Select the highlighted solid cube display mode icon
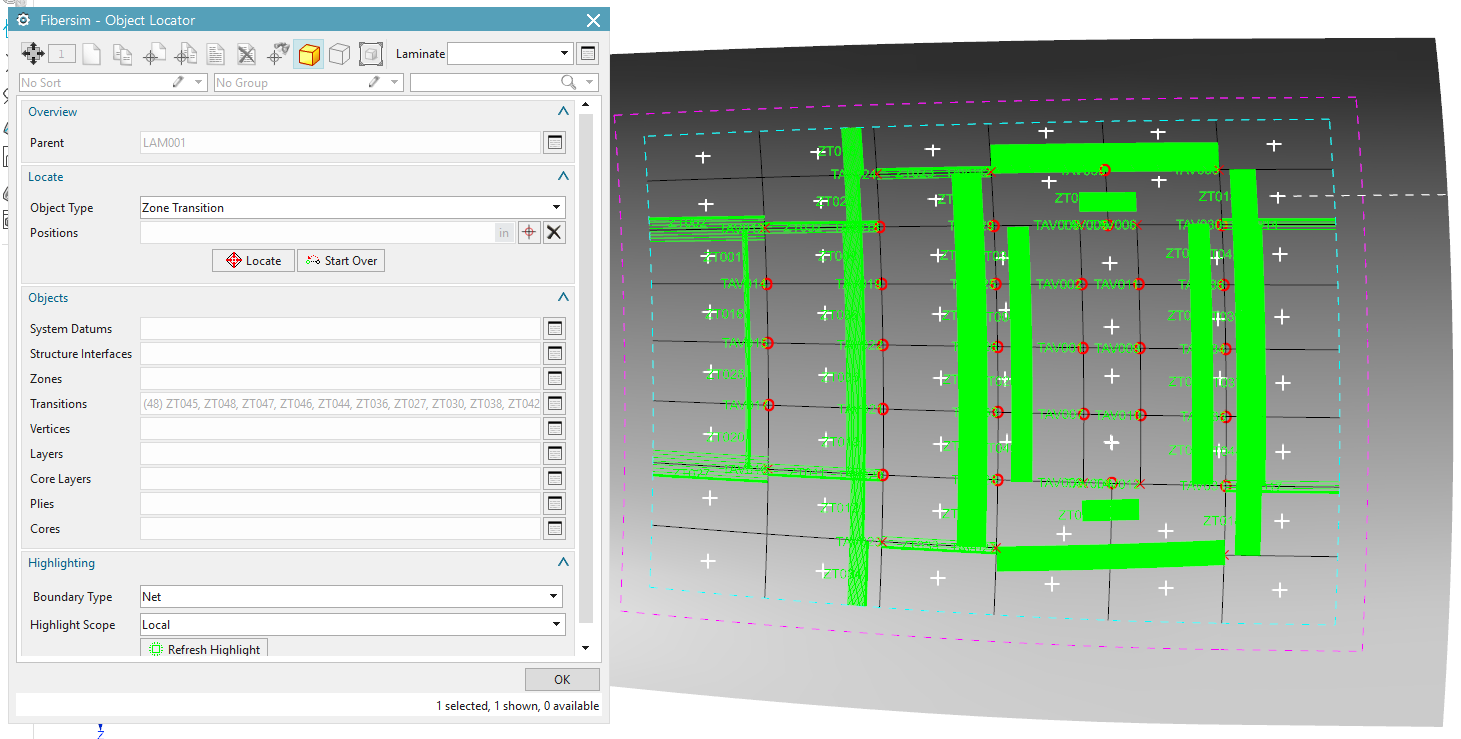This screenshot has height=739, width=1461. click(x=309, y=53)
